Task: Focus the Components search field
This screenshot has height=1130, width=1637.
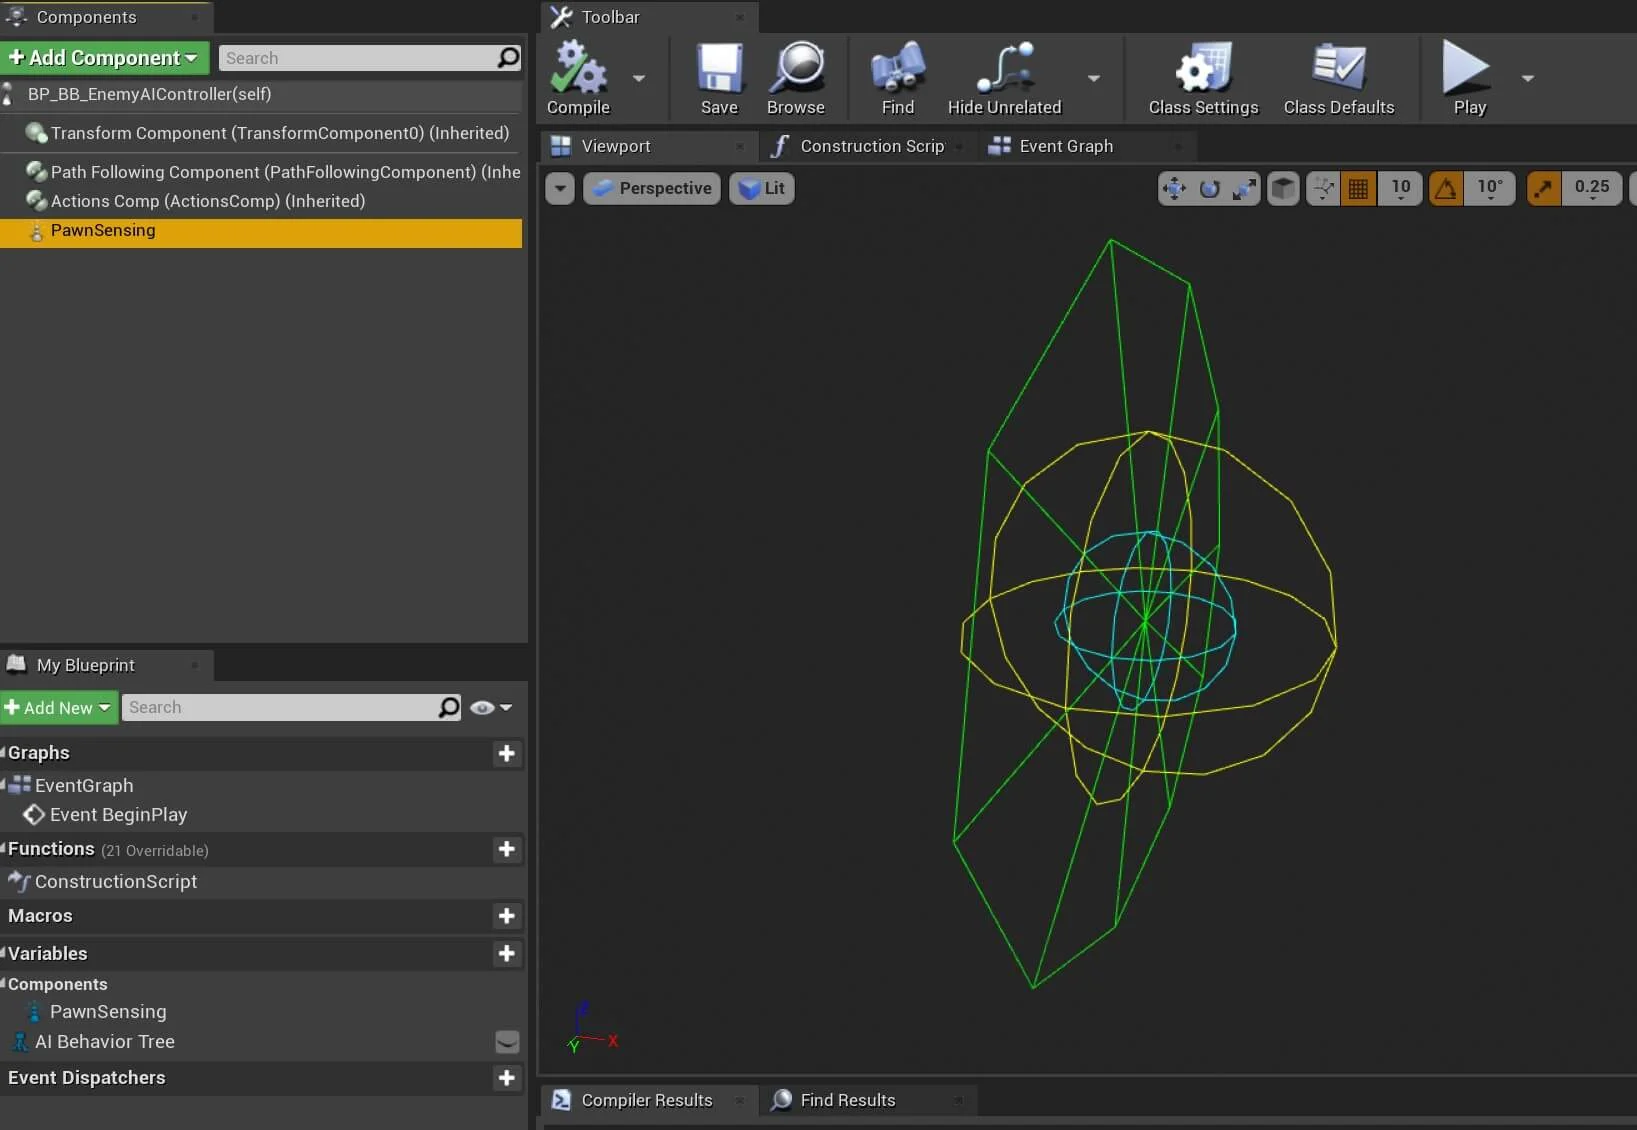Action: tap(357, 58)
